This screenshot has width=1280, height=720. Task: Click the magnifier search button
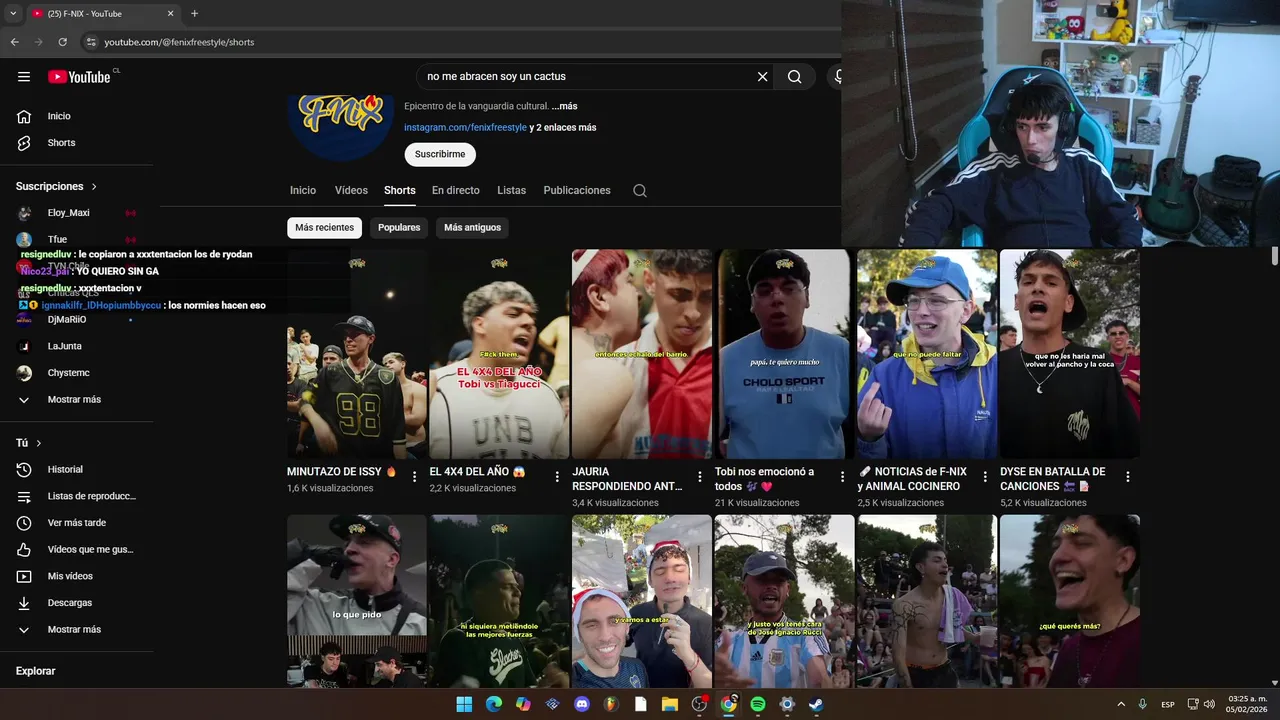click(794, 77)
